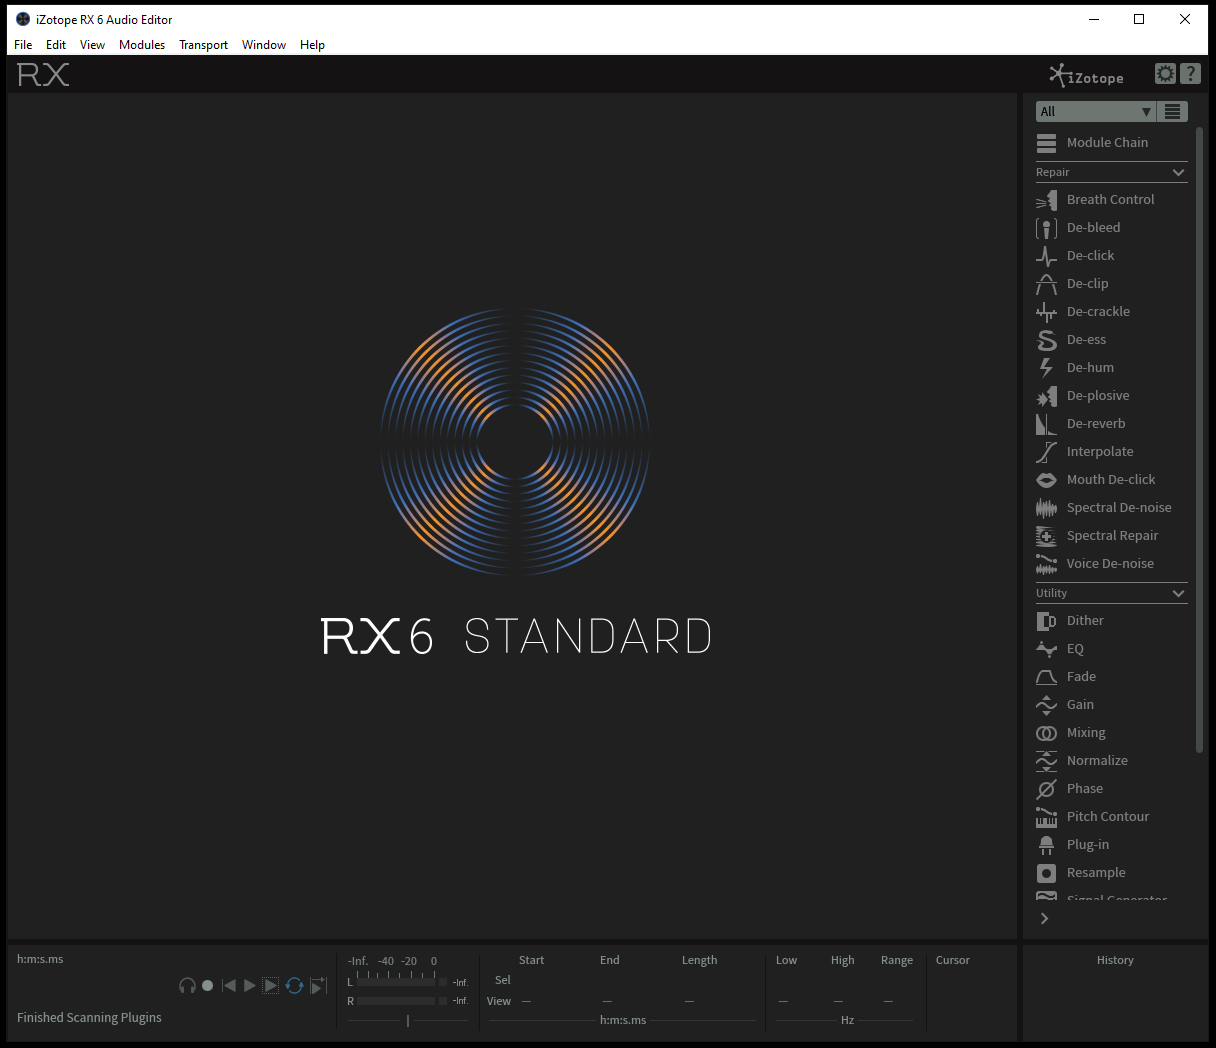
Task: Click the High frequency field
Action: click(839, 1001)
